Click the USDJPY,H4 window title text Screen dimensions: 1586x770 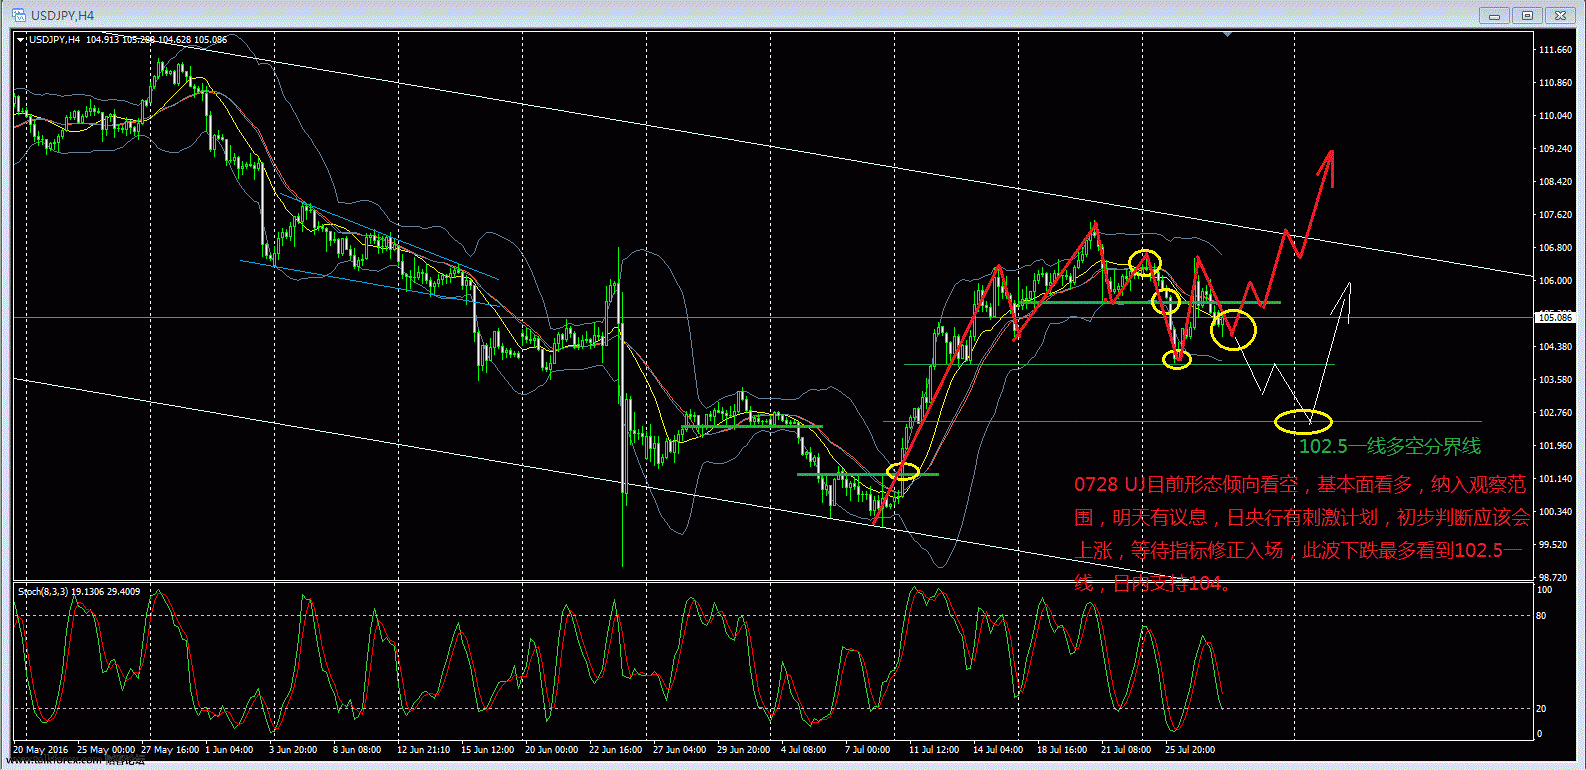[63, 16]
